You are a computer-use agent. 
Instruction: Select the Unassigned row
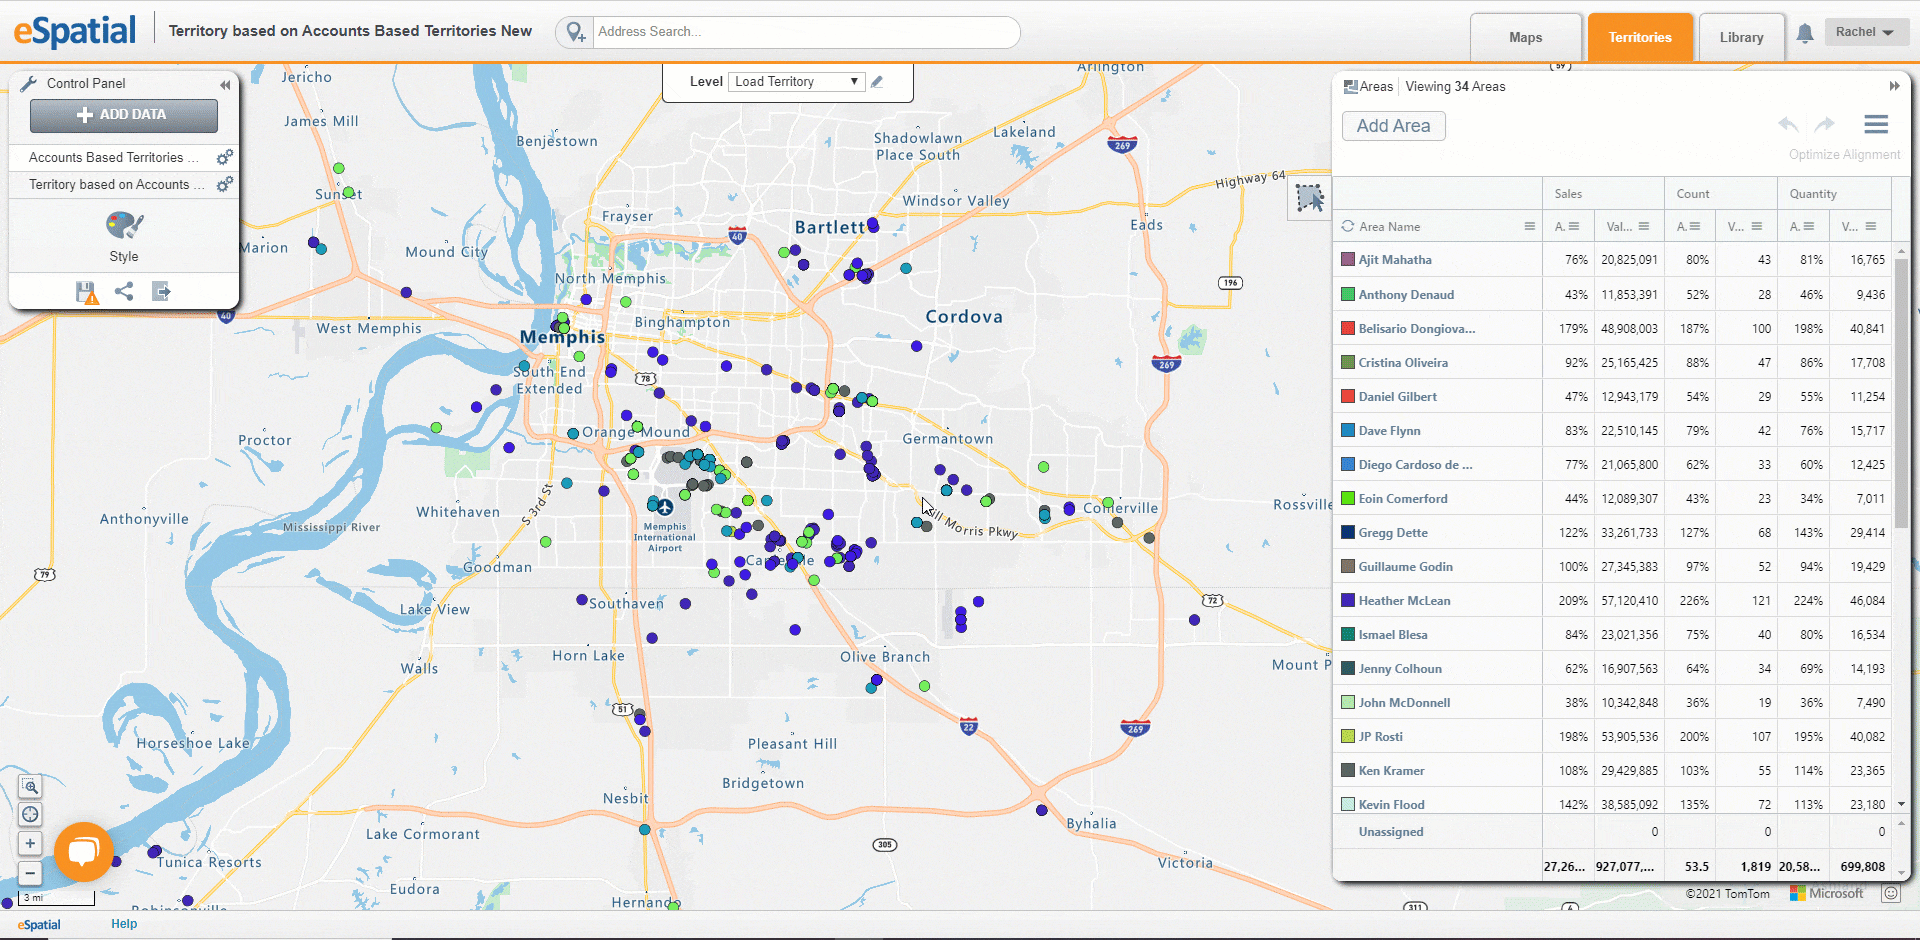(x=1613, y=832)
